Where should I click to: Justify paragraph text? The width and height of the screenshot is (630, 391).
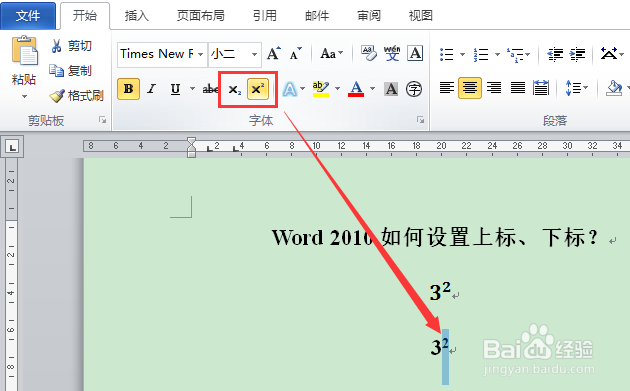tap(518, 88)
